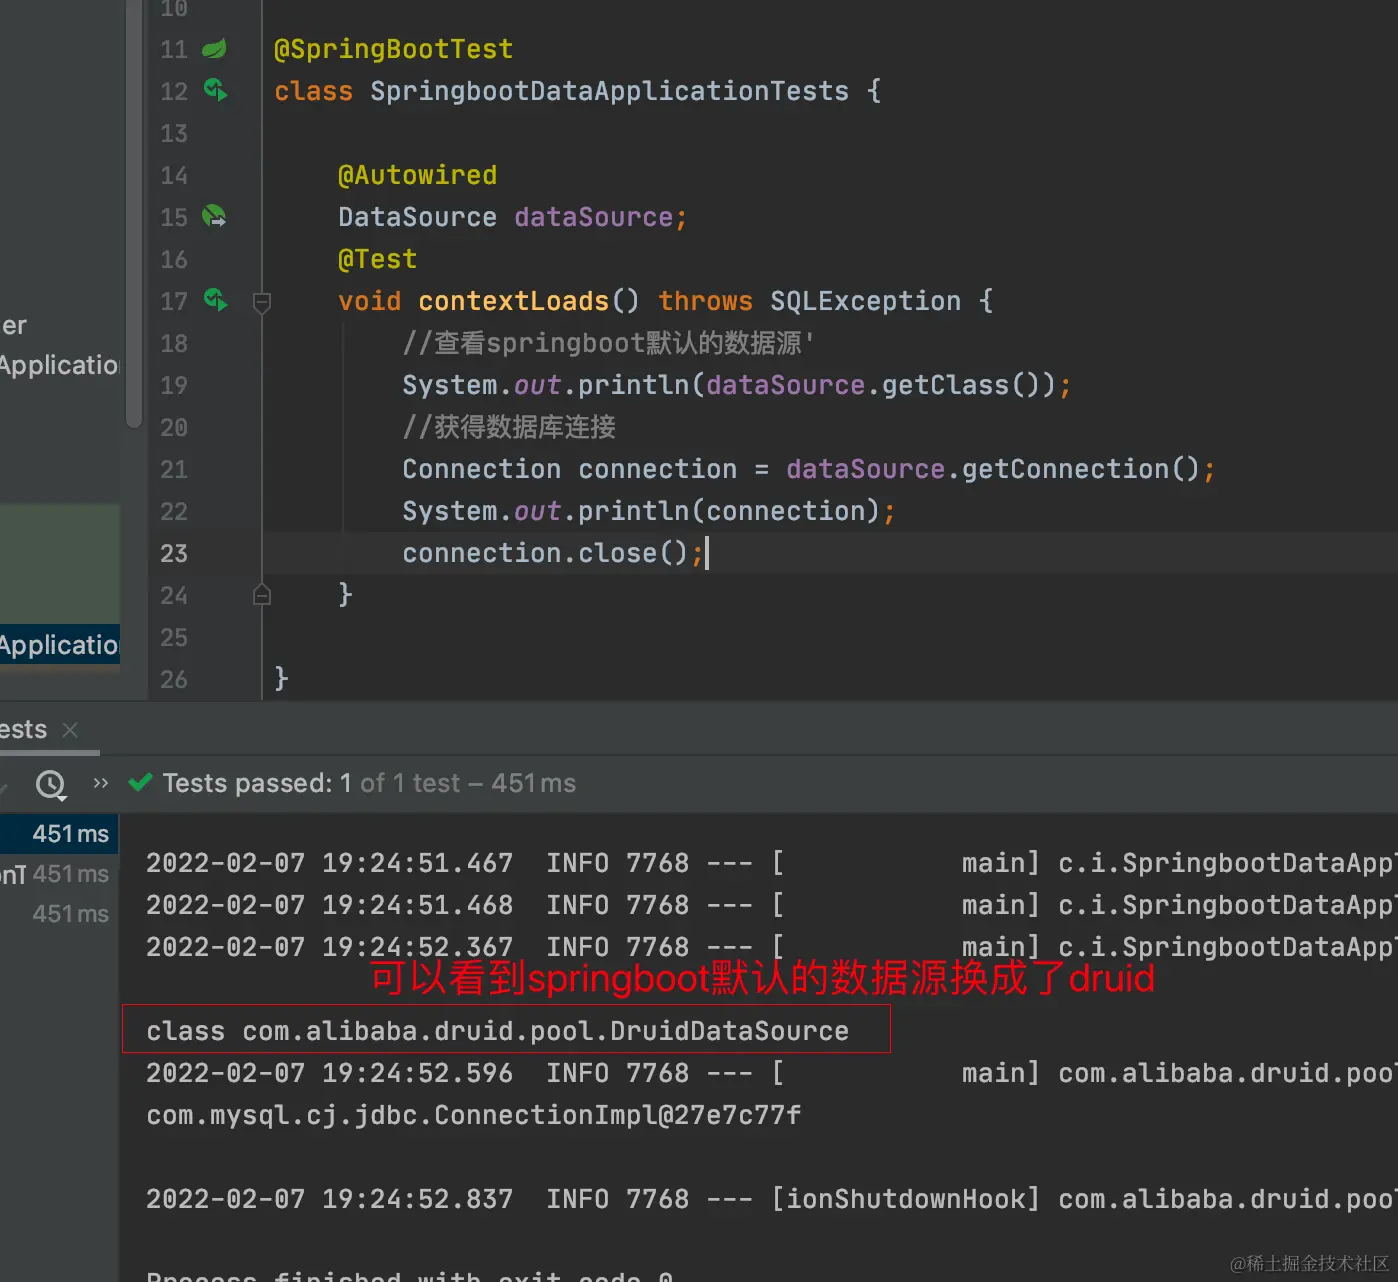Click getConnection() on line 21
This screenshot has width=1398, height=1282.
point(1081,469)
